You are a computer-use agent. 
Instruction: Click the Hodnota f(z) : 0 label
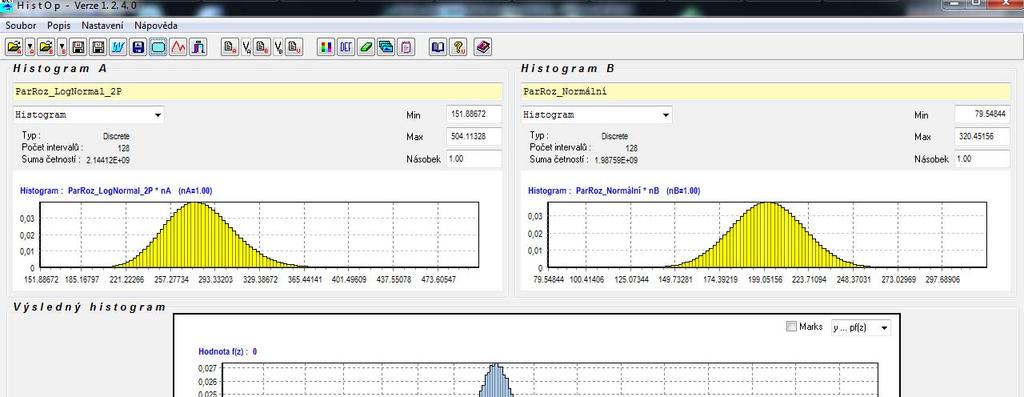click(227, 351)
